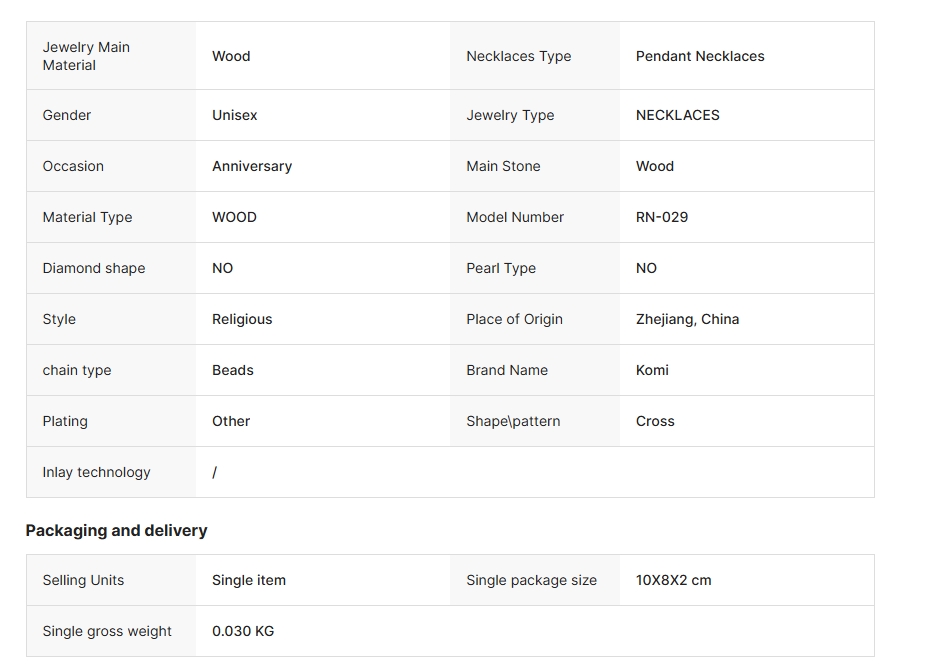Click the 0.030 KG gross weight value
The height and width of the screenshot is (665, 935).
pos(243,631)
